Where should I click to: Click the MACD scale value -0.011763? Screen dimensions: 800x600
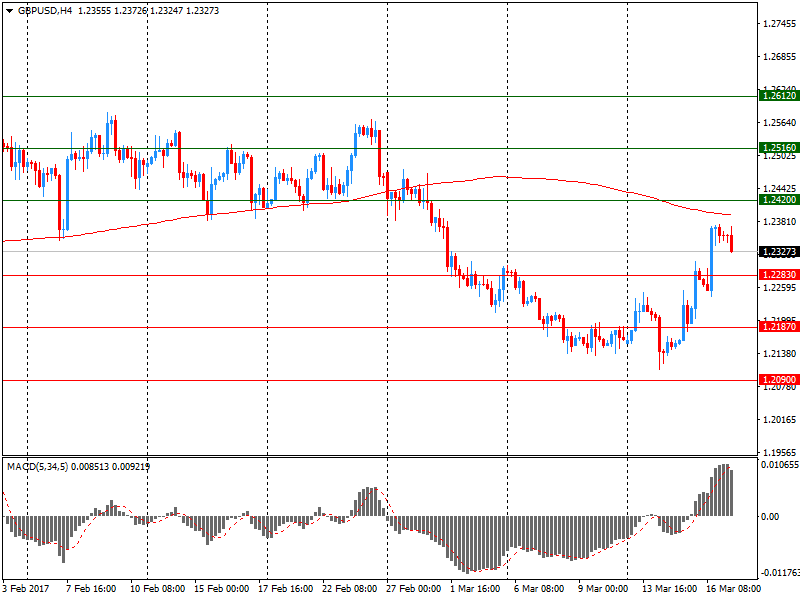[780, 572]
